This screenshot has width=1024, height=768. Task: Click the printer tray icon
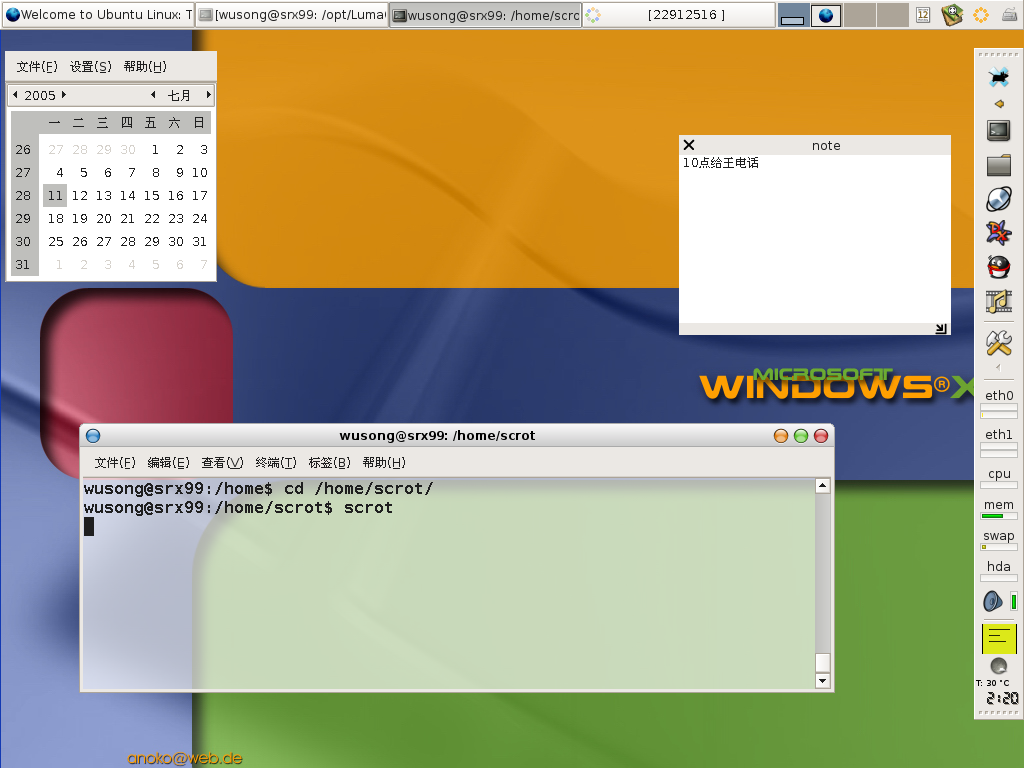(1010, 14)
